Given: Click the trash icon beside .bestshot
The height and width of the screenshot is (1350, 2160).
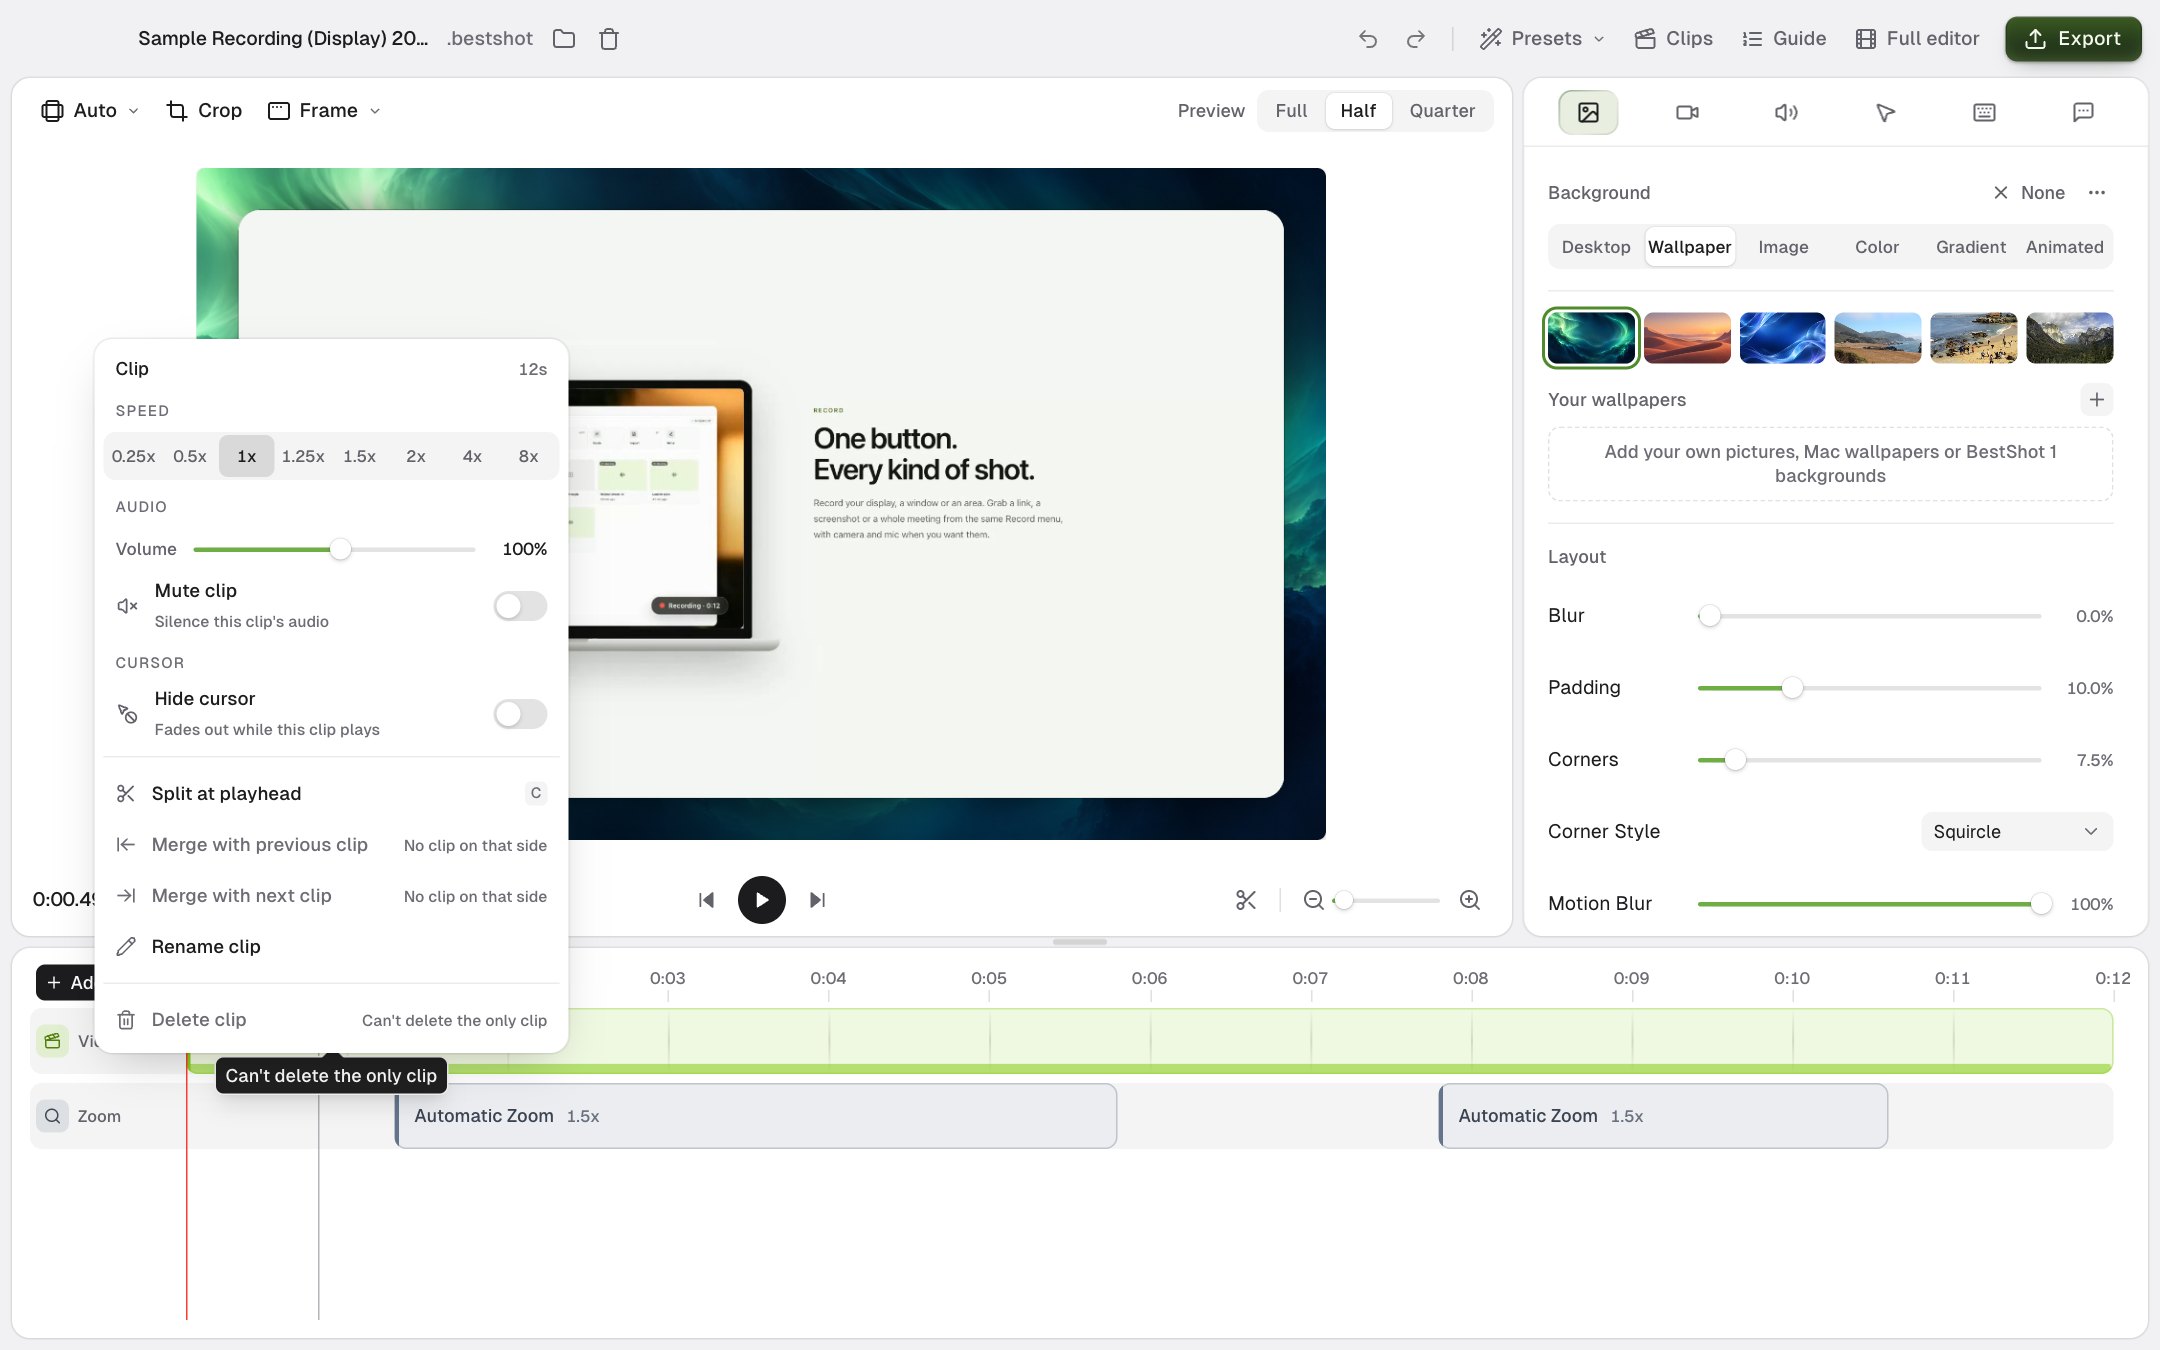Looking at the screenshot, I should pos(609,39).
